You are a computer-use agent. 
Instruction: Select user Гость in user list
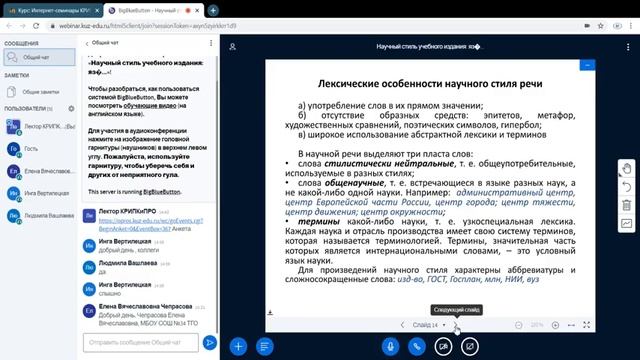click(x=41, y=149)
